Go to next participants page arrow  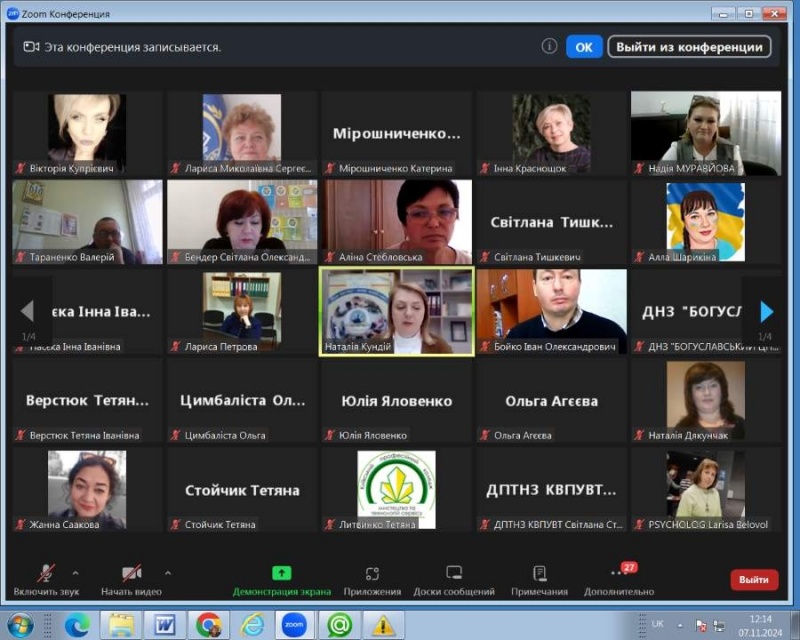point(766,311)
